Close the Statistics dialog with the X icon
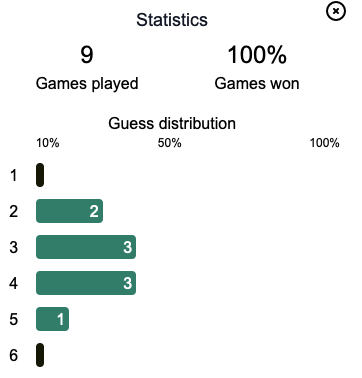This screenshot has height=378, width=362. 336,11
